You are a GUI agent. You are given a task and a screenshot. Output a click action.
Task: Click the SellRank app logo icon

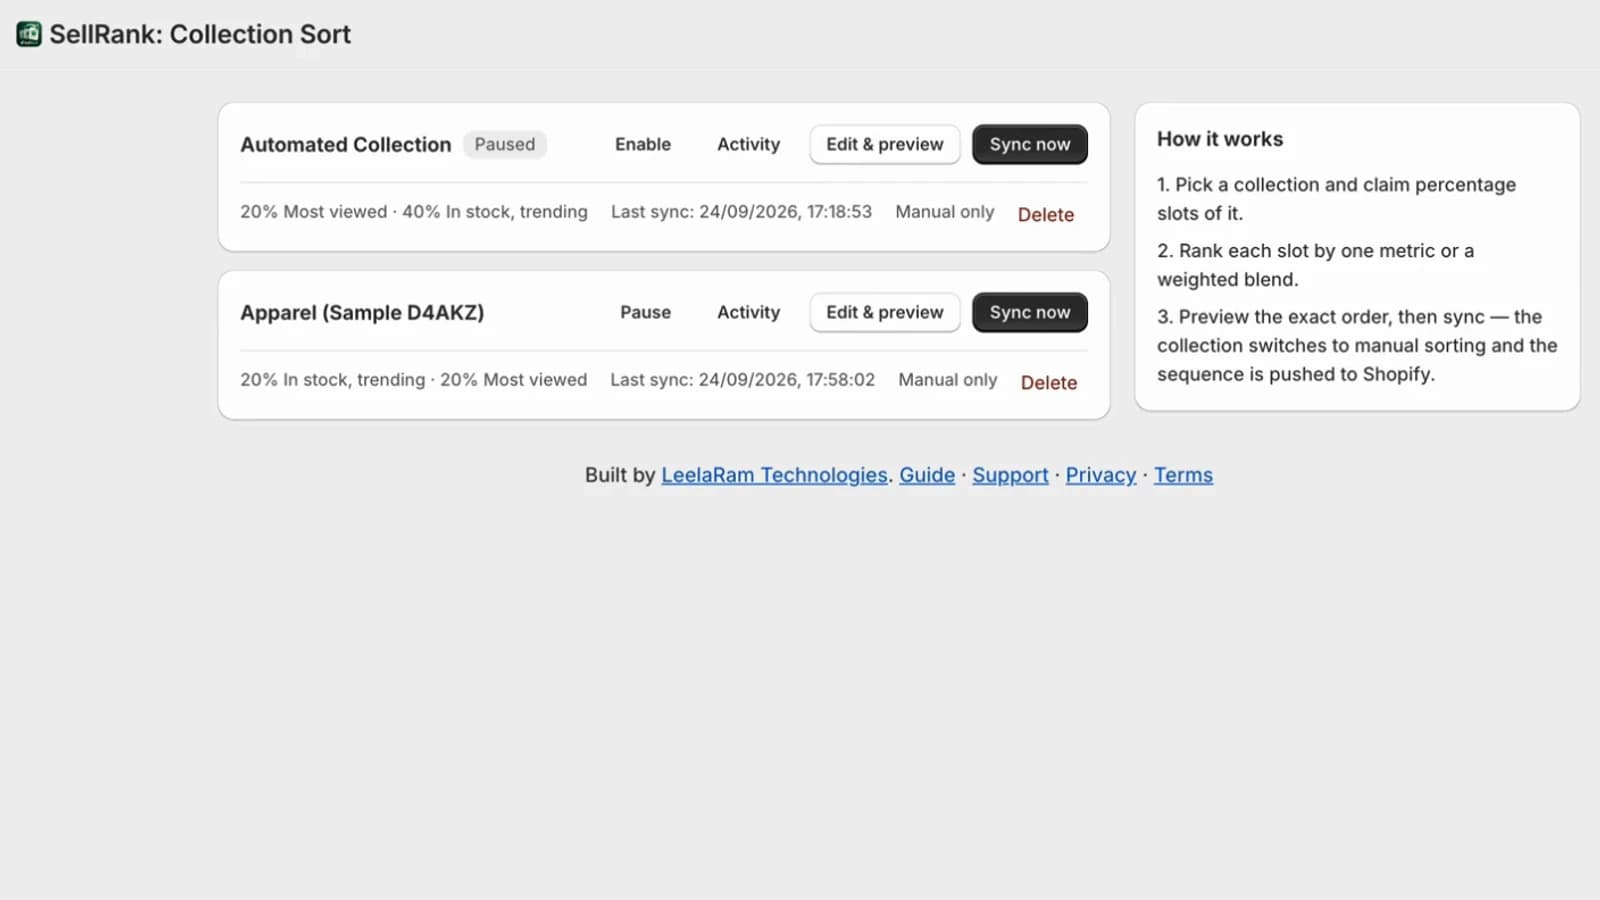29,34
